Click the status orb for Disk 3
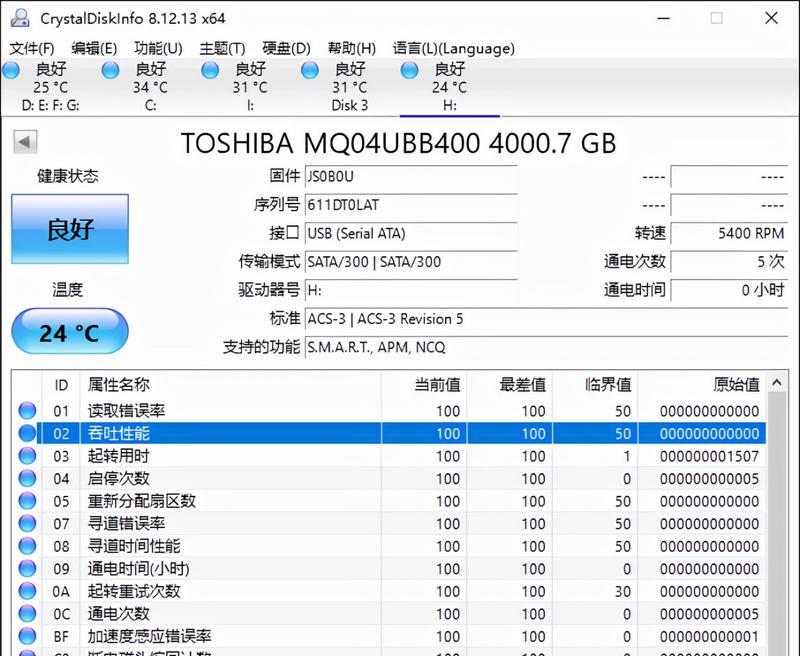 pos(310,70)
